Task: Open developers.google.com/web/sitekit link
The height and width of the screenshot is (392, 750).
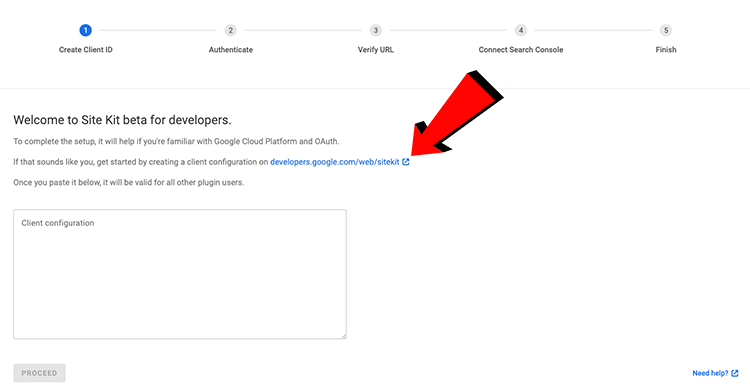Action: (334, 162)
